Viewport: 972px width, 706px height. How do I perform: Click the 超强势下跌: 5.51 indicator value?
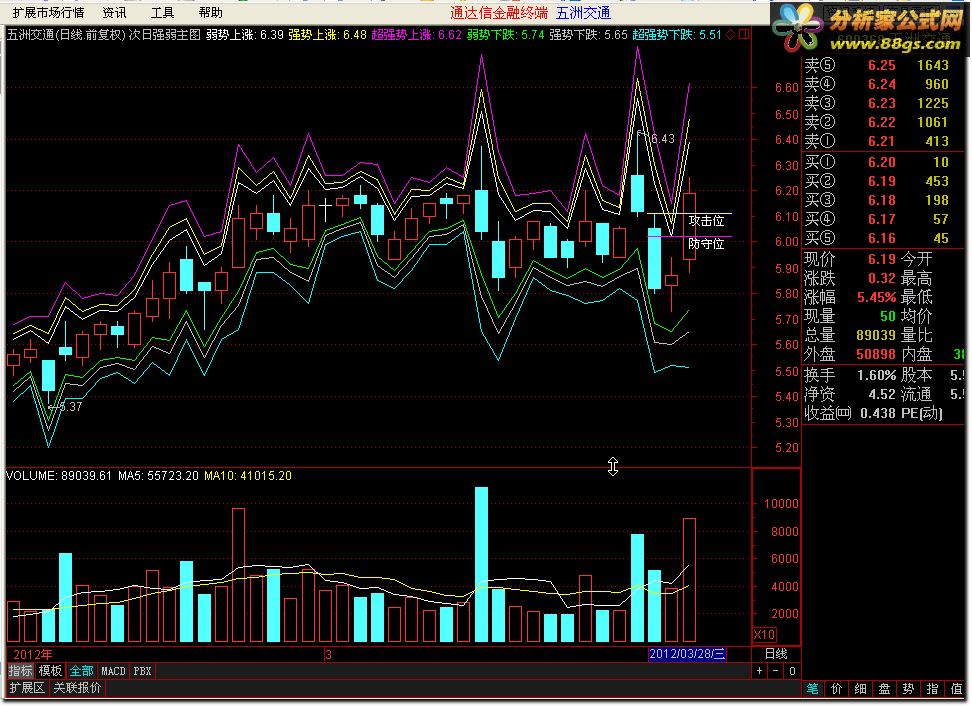pyautogui.click(x=677, y=35)
